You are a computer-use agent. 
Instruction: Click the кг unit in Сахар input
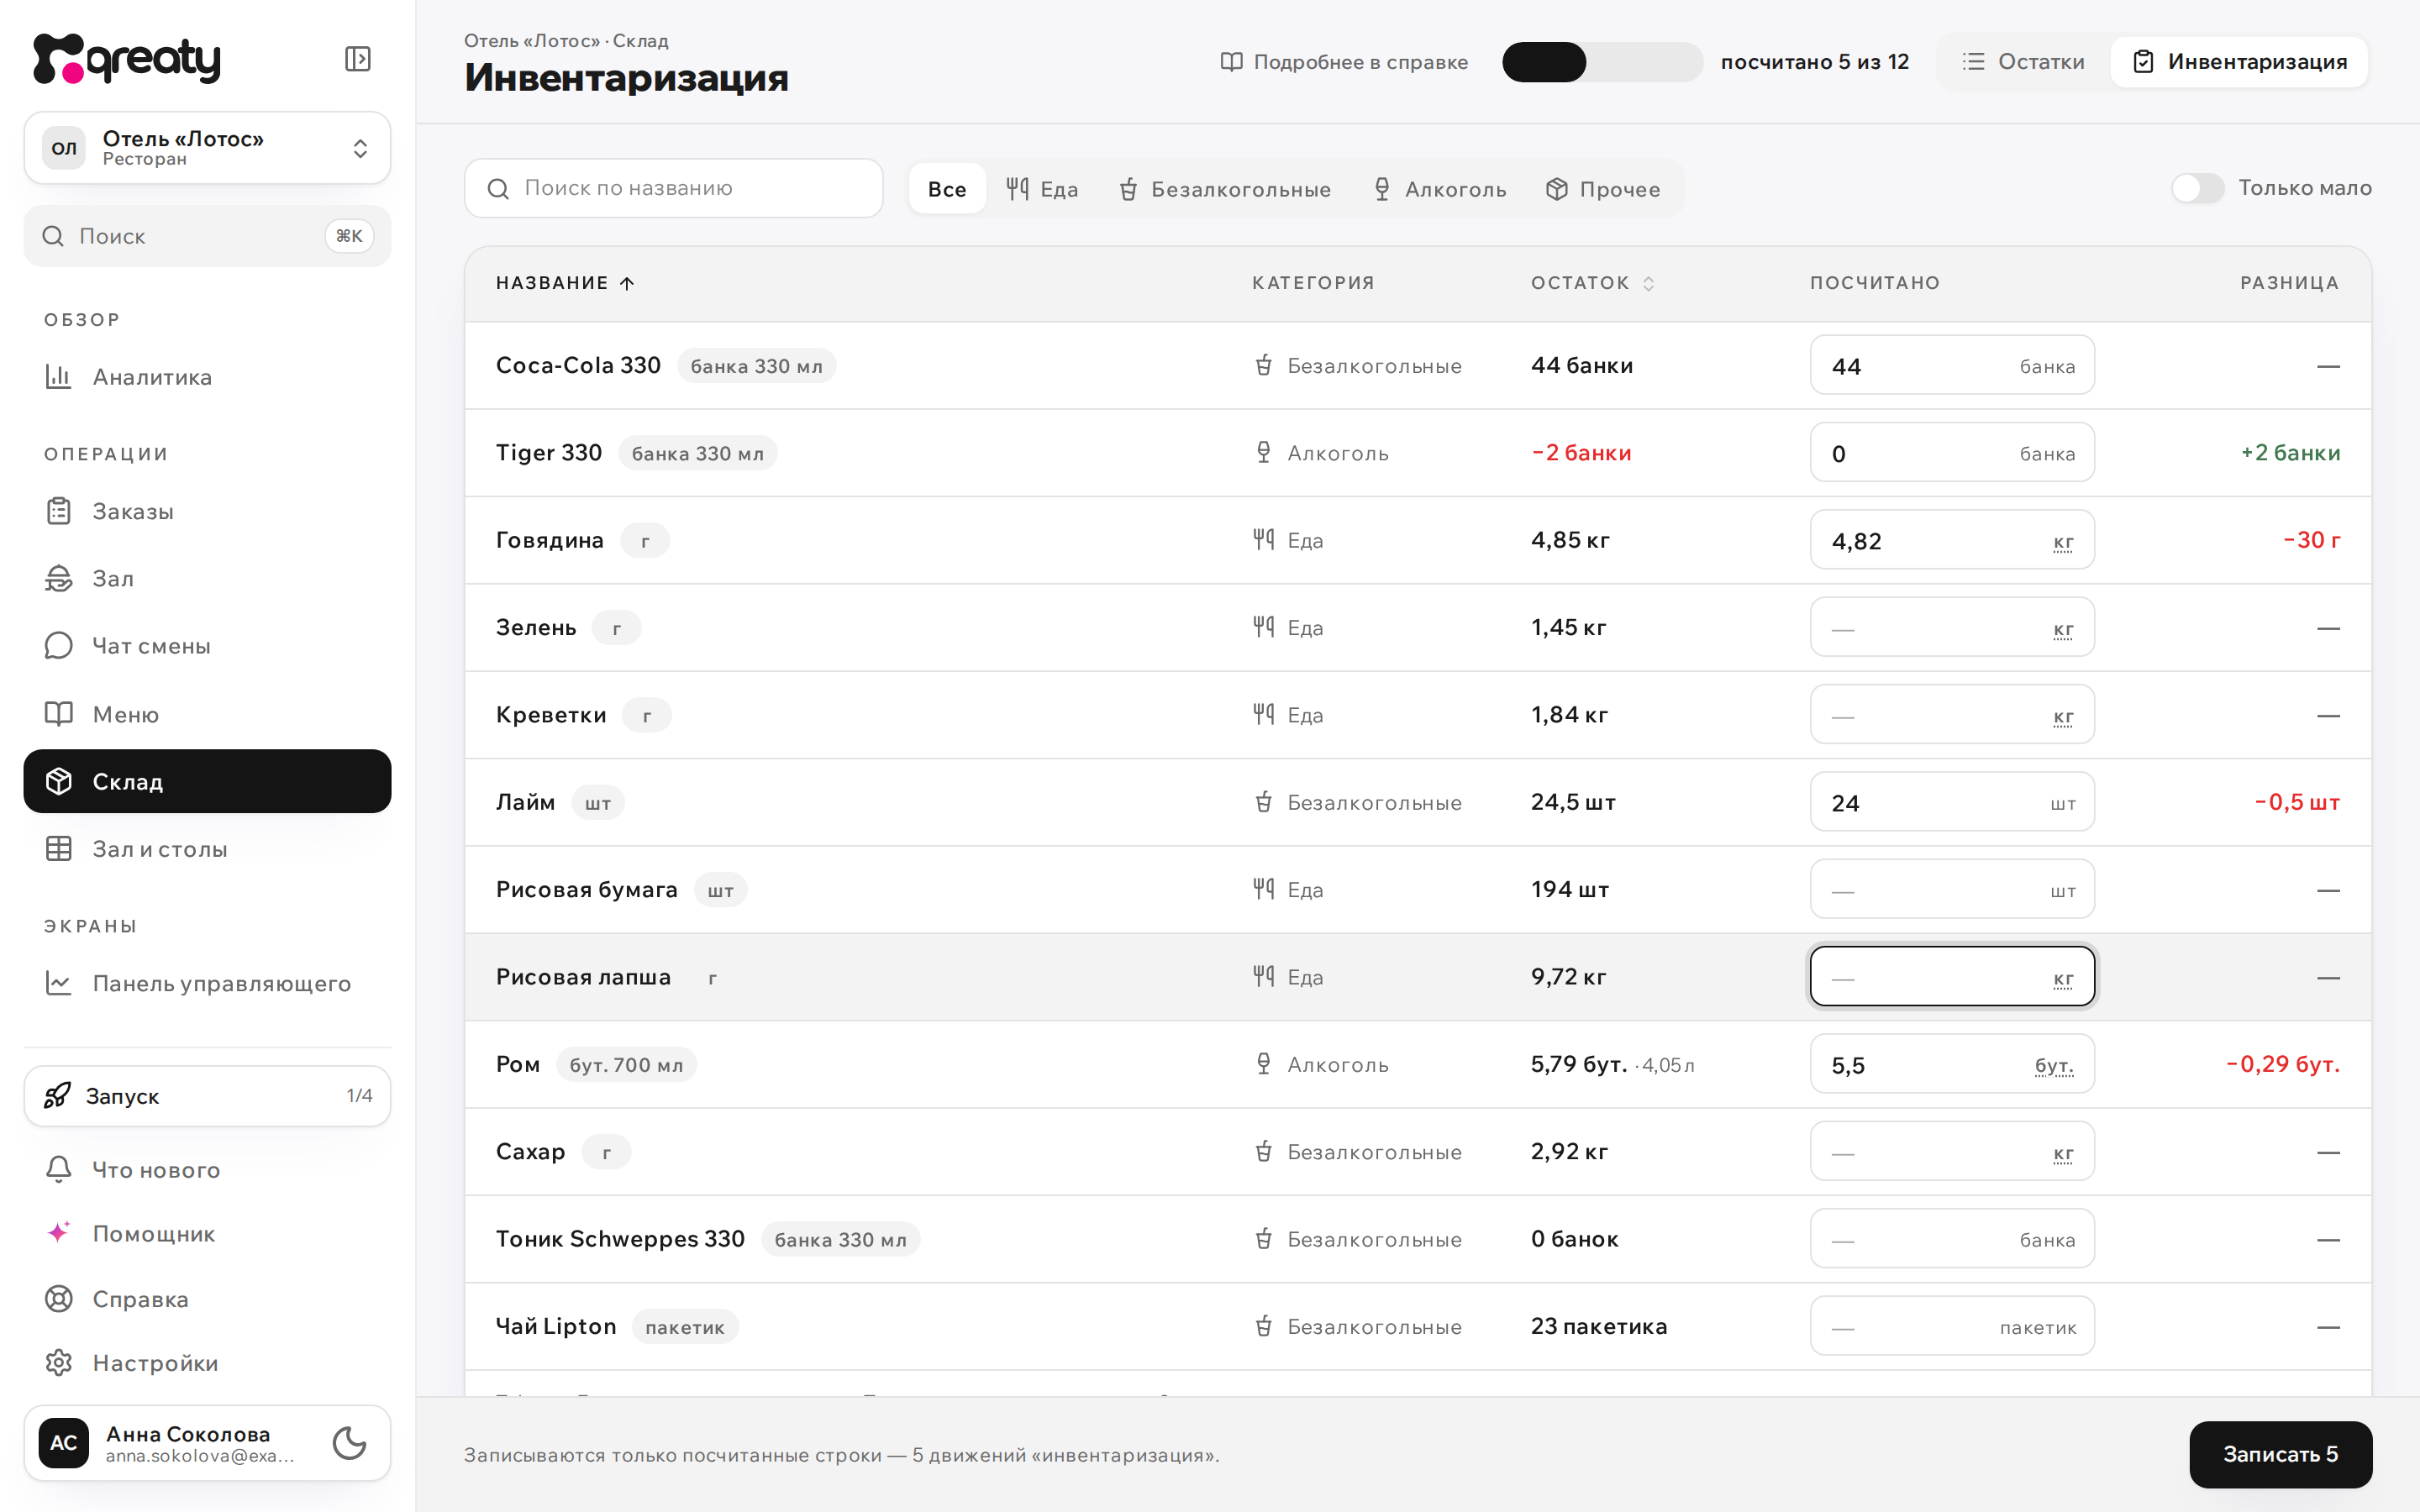pyautogui.click(x=2063, y=1153)
